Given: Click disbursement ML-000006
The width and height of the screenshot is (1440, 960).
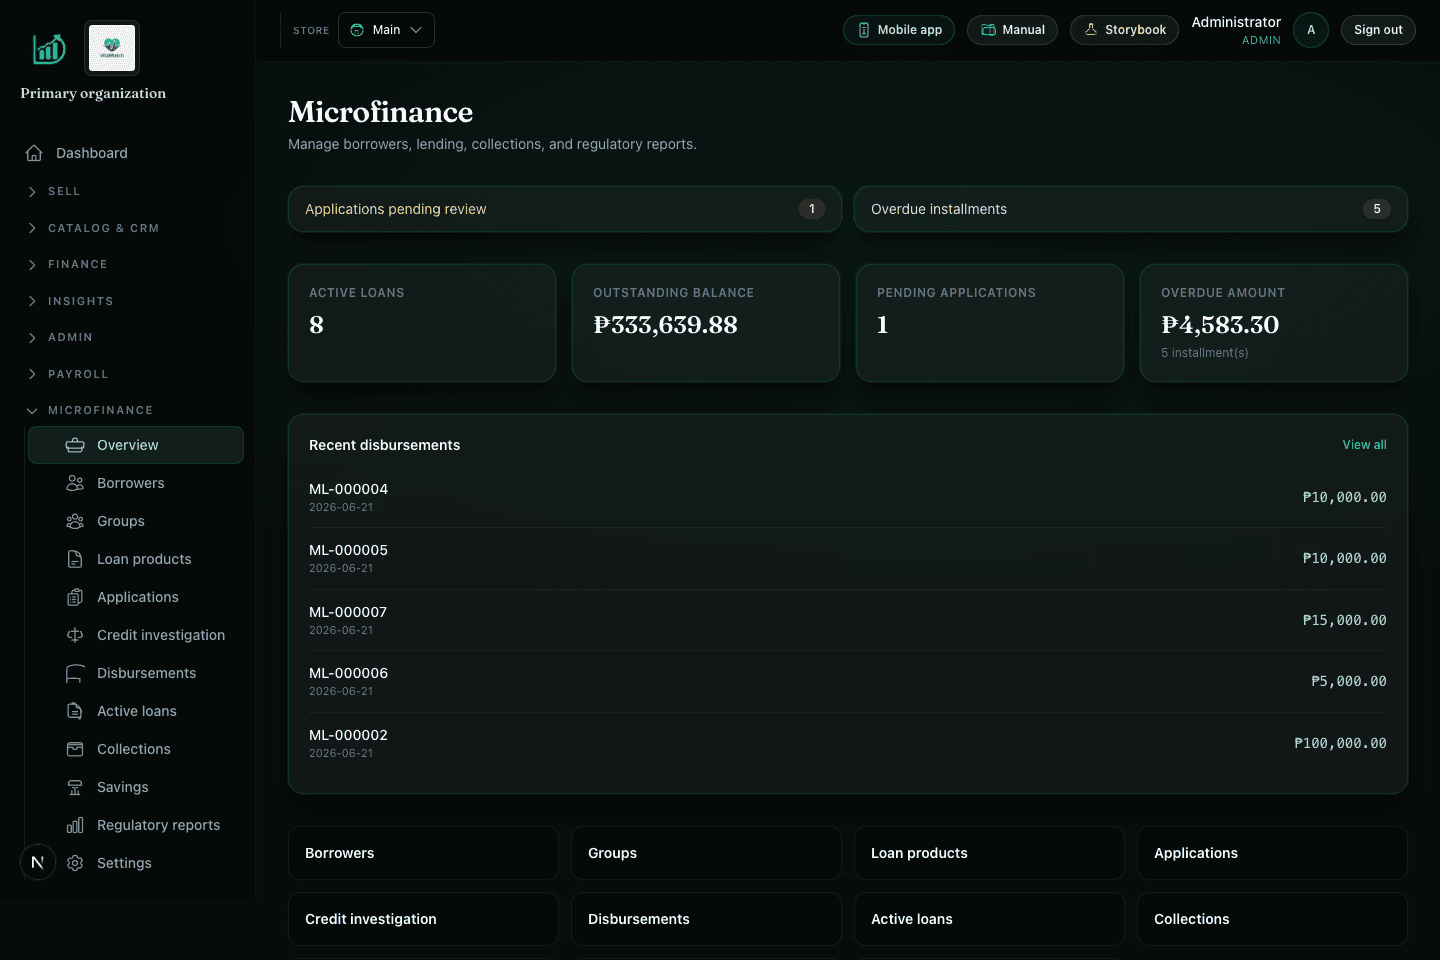Looking at the screenshot, I should (x=848, y=681).
